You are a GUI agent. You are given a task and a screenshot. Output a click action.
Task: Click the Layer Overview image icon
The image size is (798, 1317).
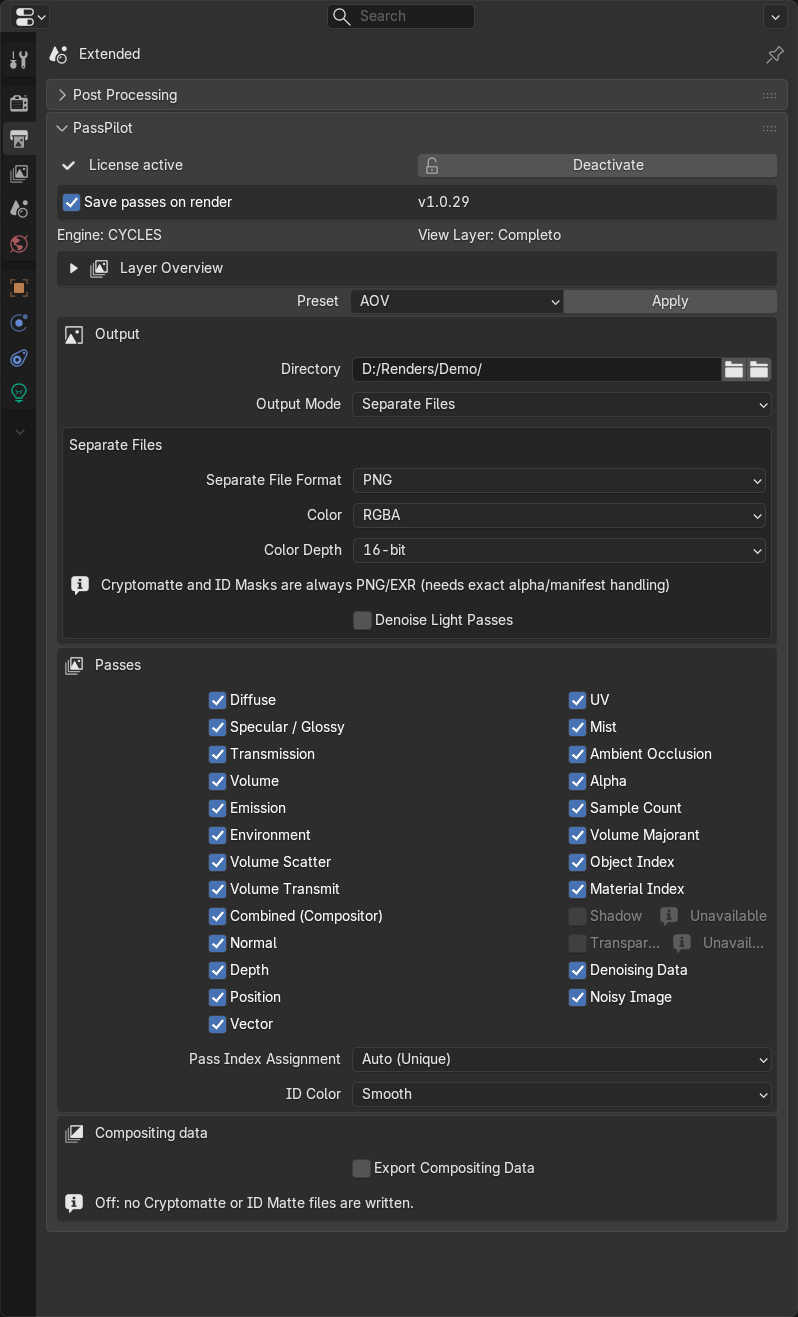(99, 268)
